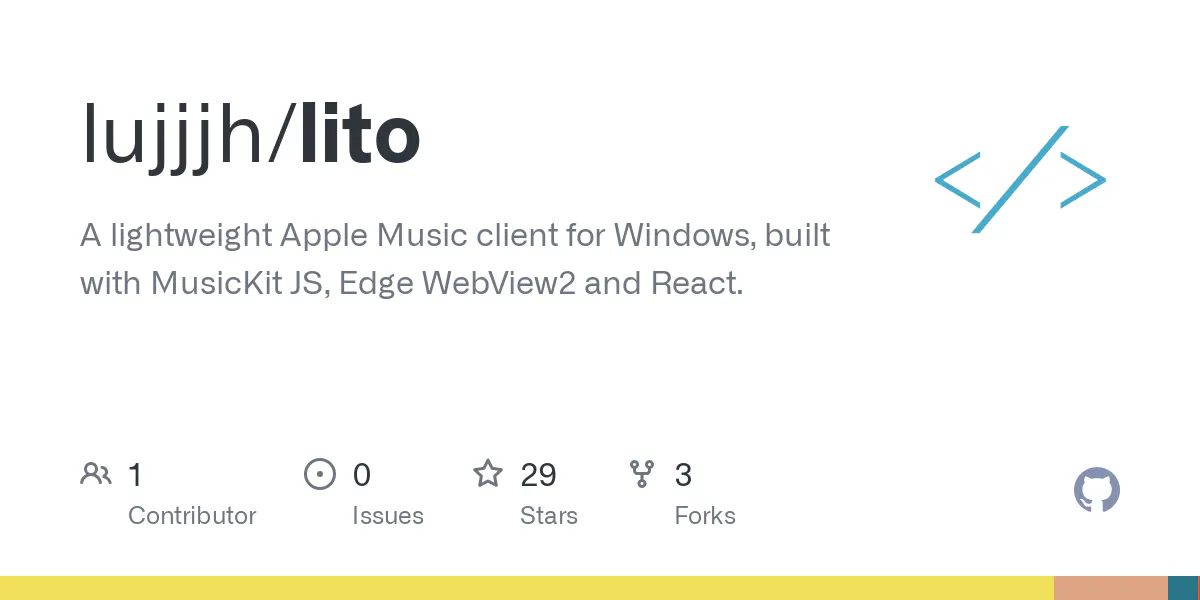Open the Issues label
The image size is (1200, 600).
pos(388,516)
